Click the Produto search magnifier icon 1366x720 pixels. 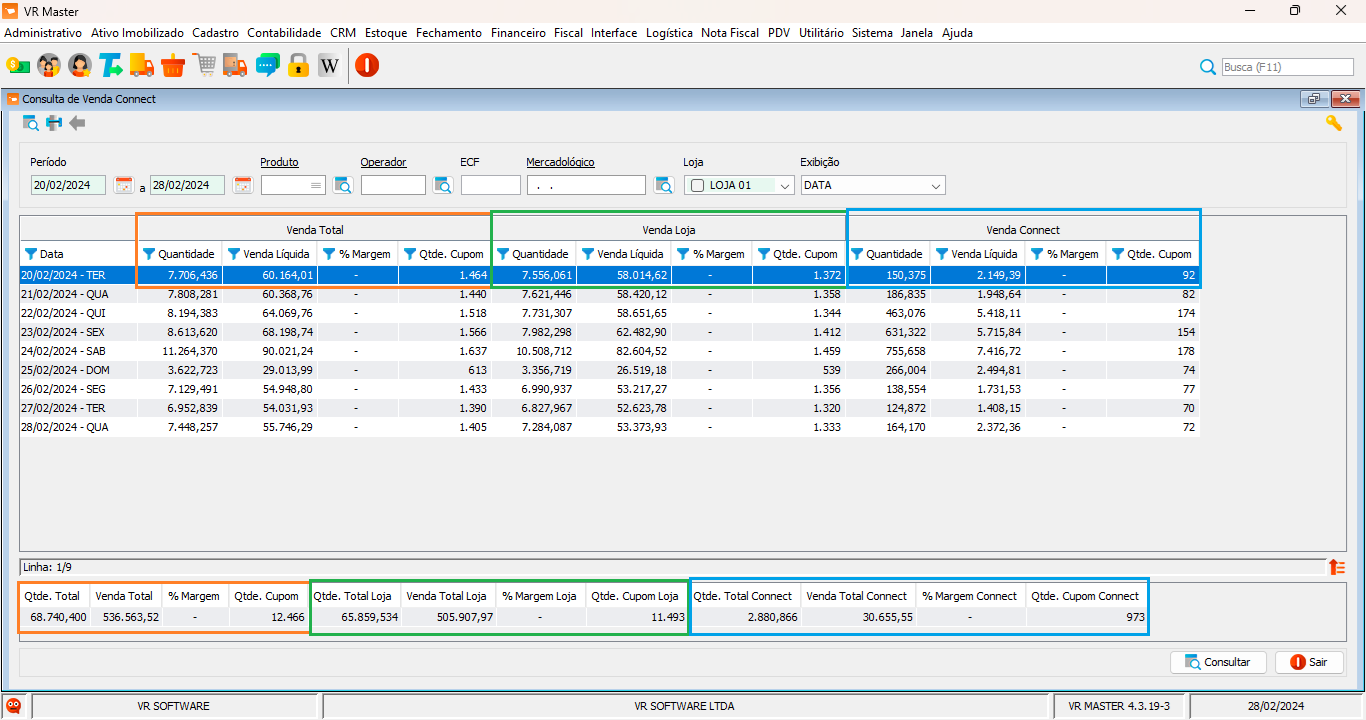343,185
